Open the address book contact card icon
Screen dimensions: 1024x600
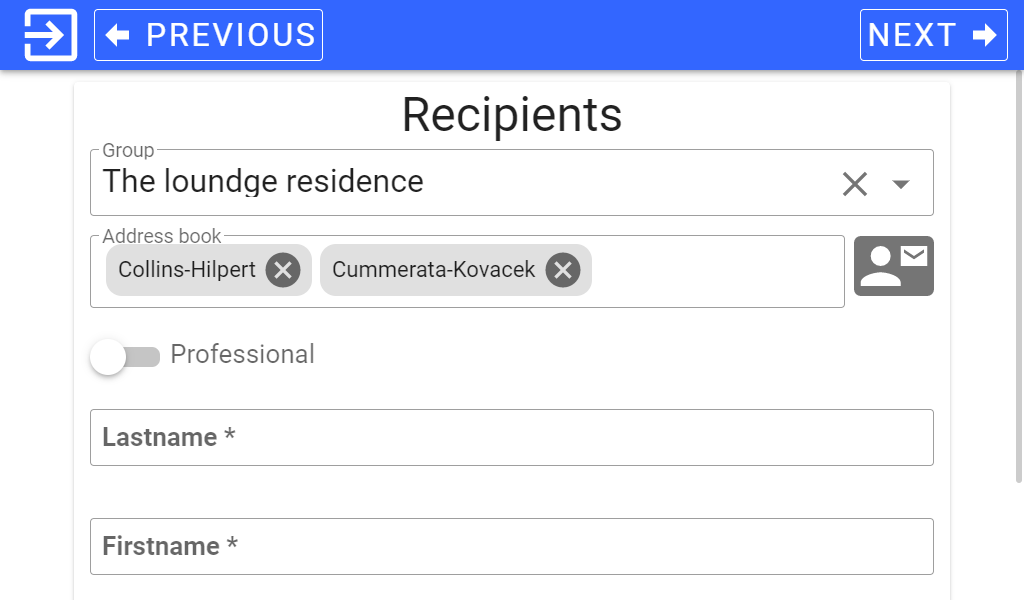click(893, 266)
